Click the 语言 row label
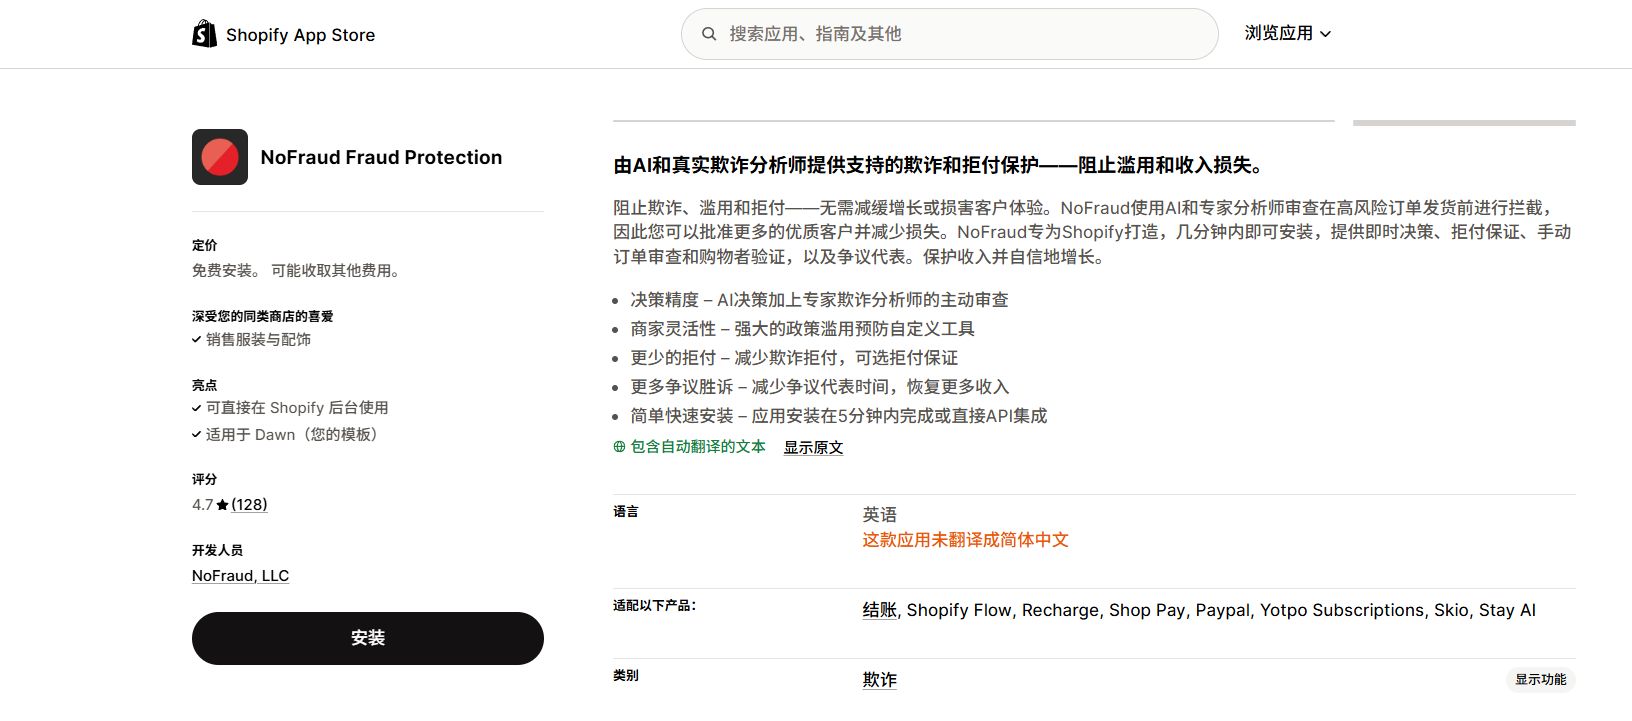This screenshot has height=721, width=1632. click(626, 511)
